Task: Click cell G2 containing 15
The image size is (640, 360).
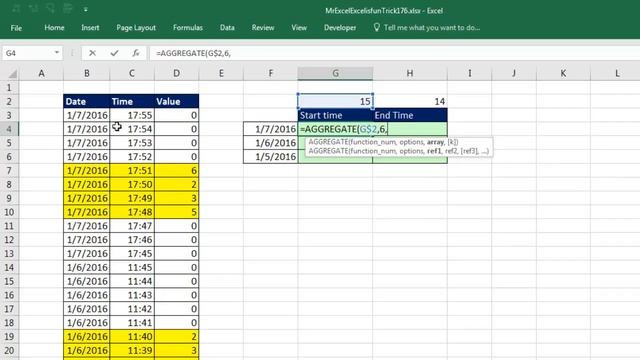Action: pos(335,101)
